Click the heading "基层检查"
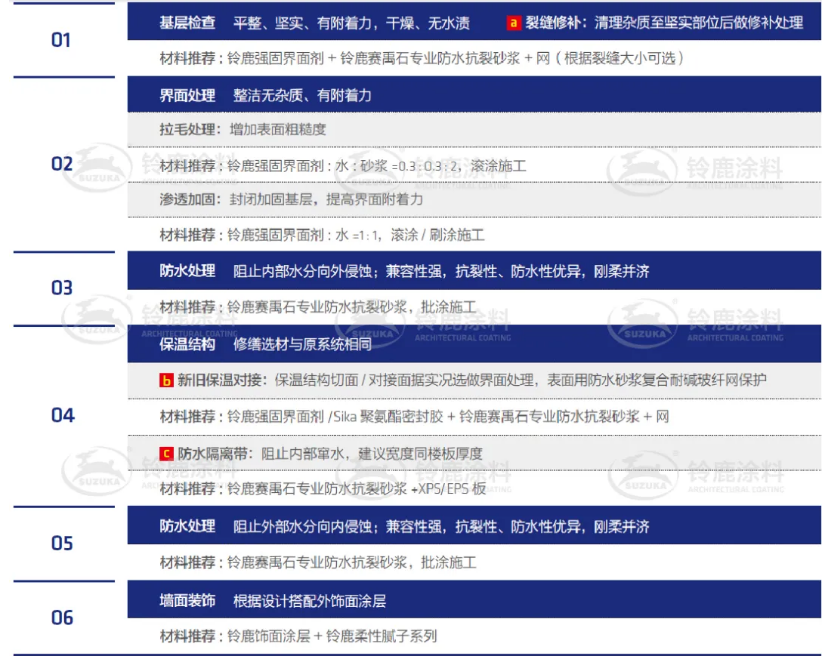The image size is (822, 656). tap(187, 23)
